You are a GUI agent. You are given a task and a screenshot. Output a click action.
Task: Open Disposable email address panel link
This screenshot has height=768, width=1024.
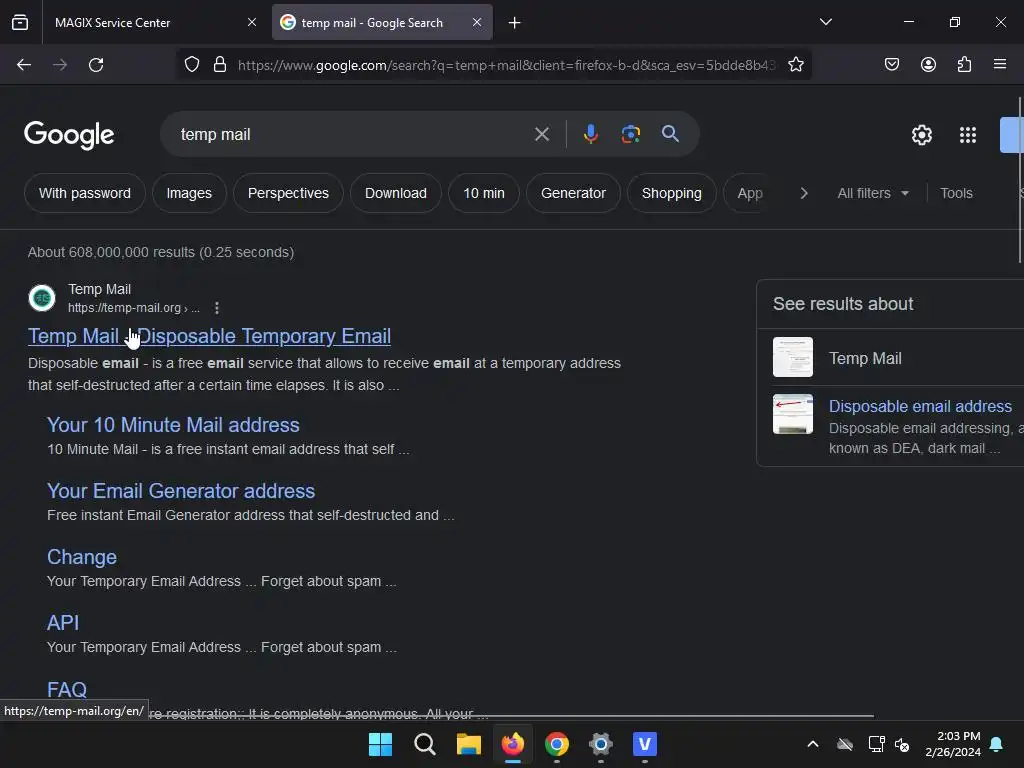pos(920,406)
